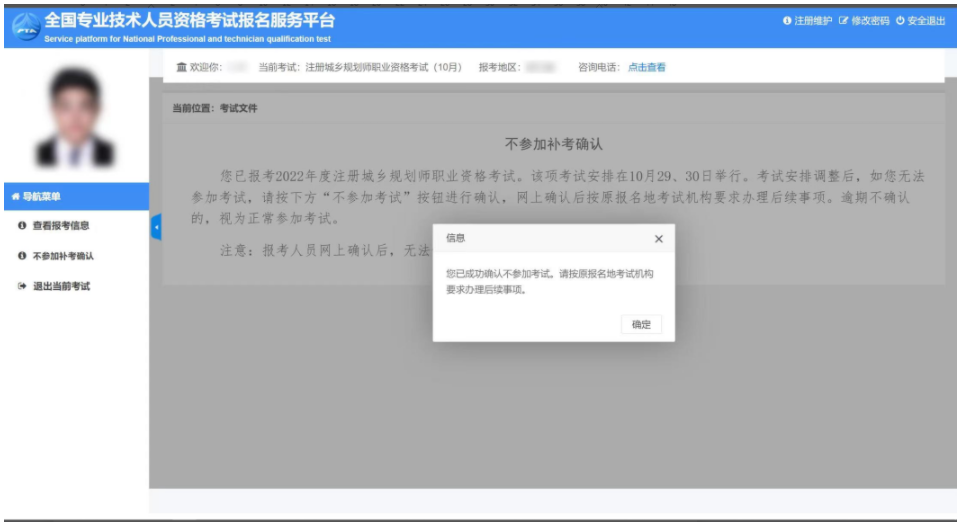Click the 点击查看 phone link
The height and width of the screenshot is (524, 961).
pos(647,67)
